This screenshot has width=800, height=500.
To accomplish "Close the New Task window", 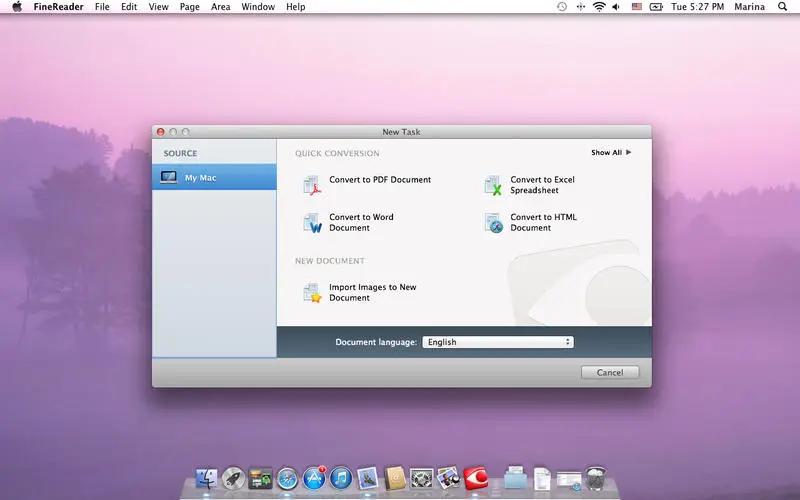I will coord(161,132).
